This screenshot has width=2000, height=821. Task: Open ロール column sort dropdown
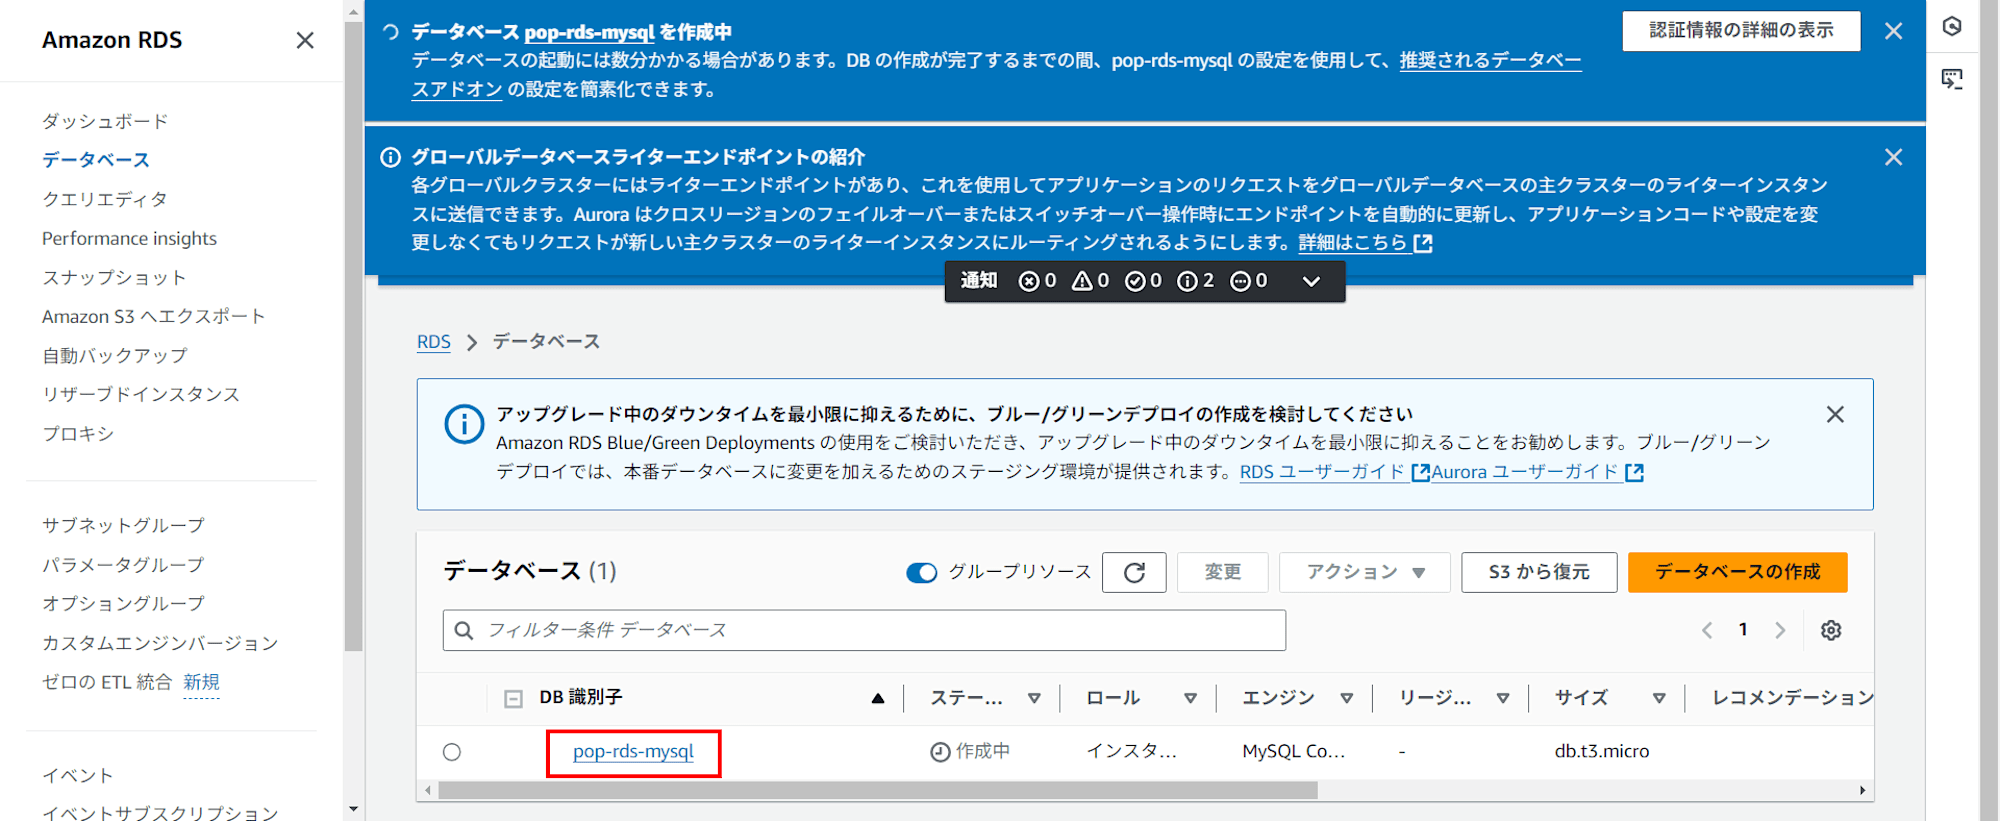1190,698
